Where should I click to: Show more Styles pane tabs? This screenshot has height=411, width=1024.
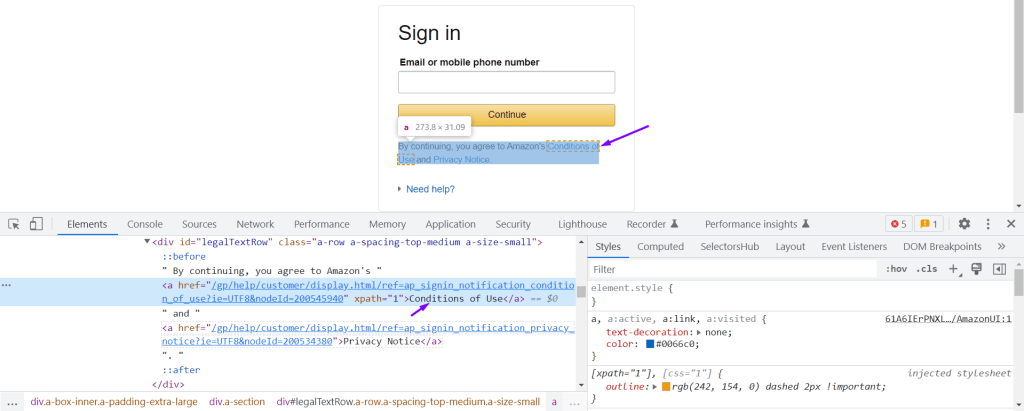(1001, 246)
